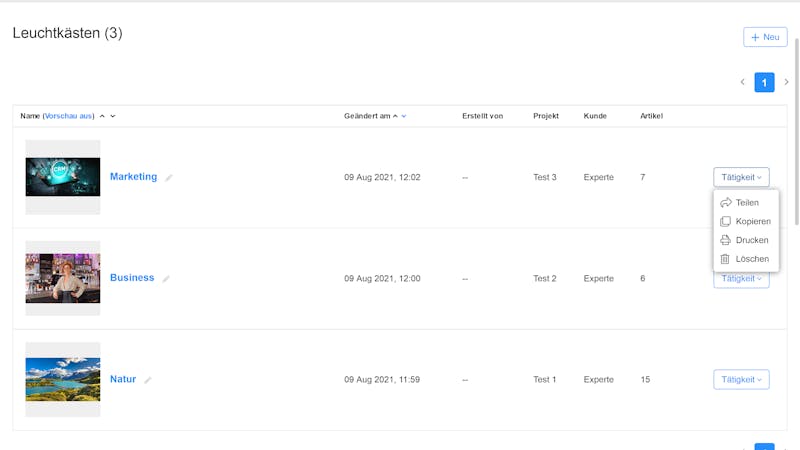Choose Kopieren from the dropdown menu
The height and width of the screenshot is (450, 800).
[x=746, y=221]
